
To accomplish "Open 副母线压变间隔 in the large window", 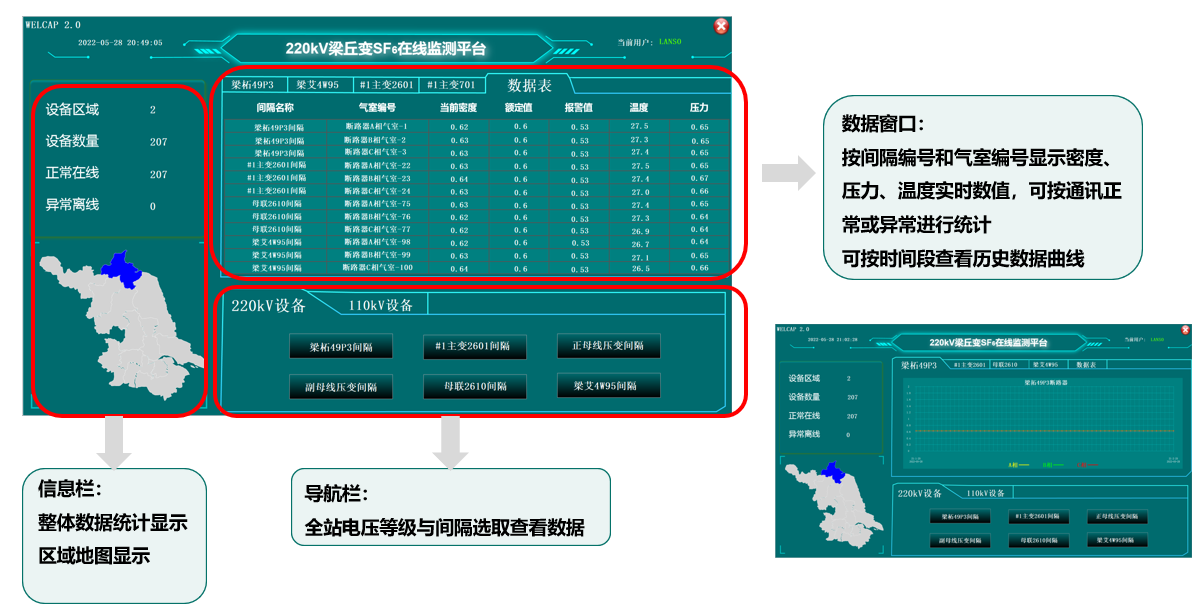I will [340, 386].
